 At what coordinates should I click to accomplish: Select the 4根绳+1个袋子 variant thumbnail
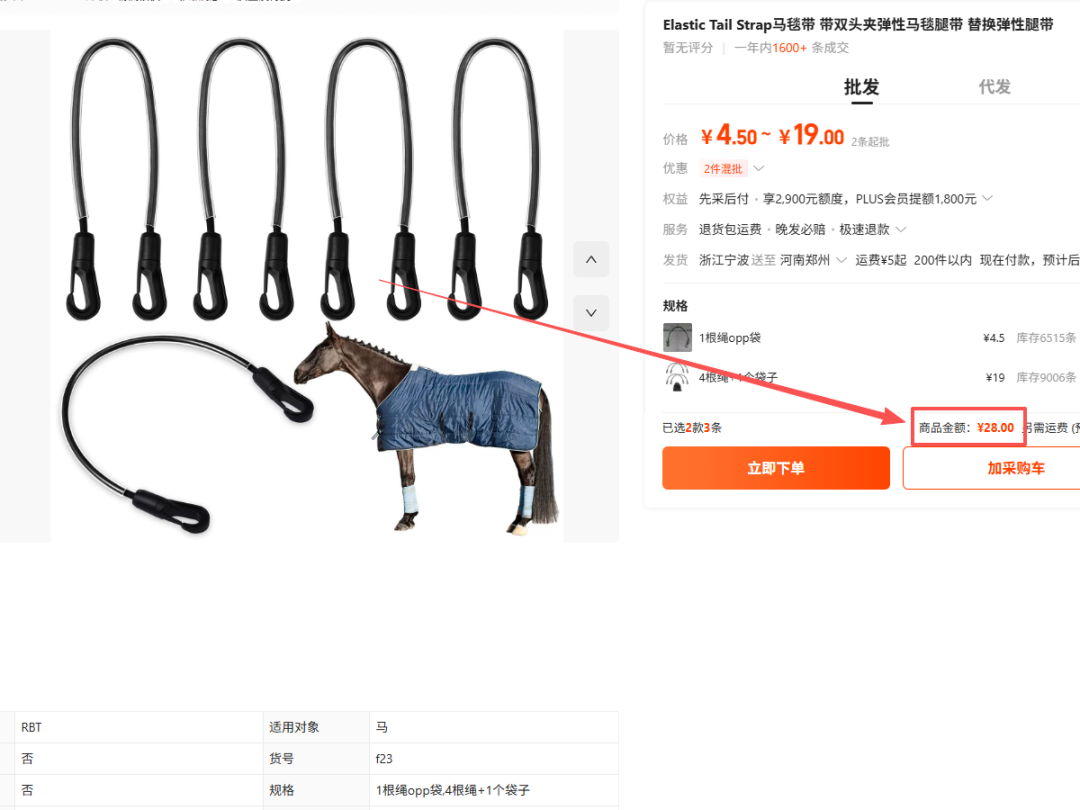click(677, 377)
